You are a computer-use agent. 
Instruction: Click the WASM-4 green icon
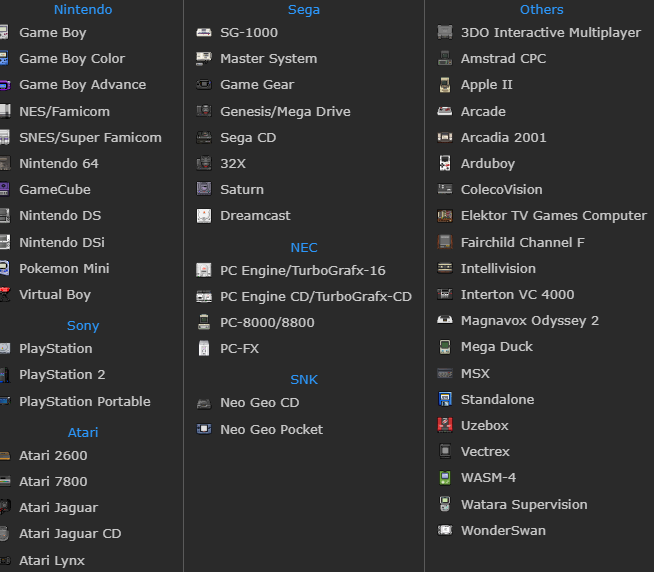(x=445, y=478)
